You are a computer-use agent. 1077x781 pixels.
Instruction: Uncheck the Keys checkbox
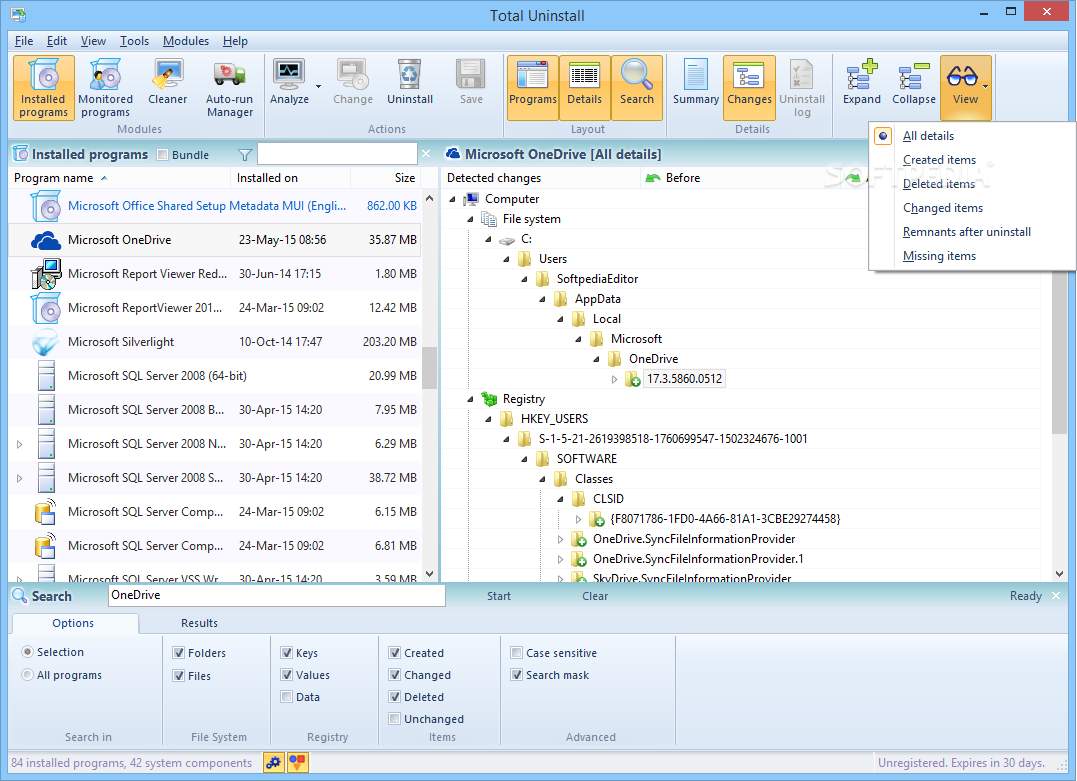pyautogui.click(x=286, y=653)
